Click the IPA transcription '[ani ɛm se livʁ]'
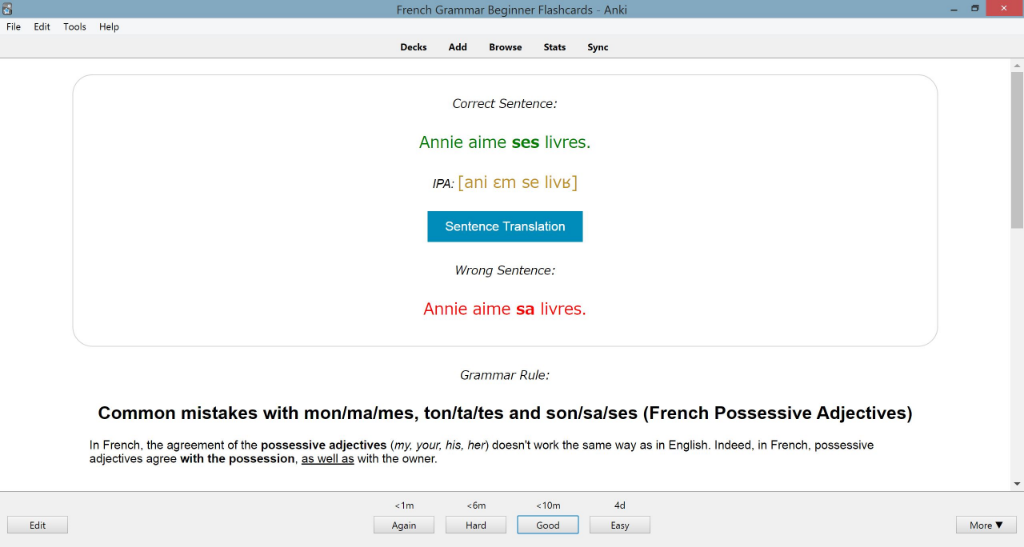 (517, 183)
